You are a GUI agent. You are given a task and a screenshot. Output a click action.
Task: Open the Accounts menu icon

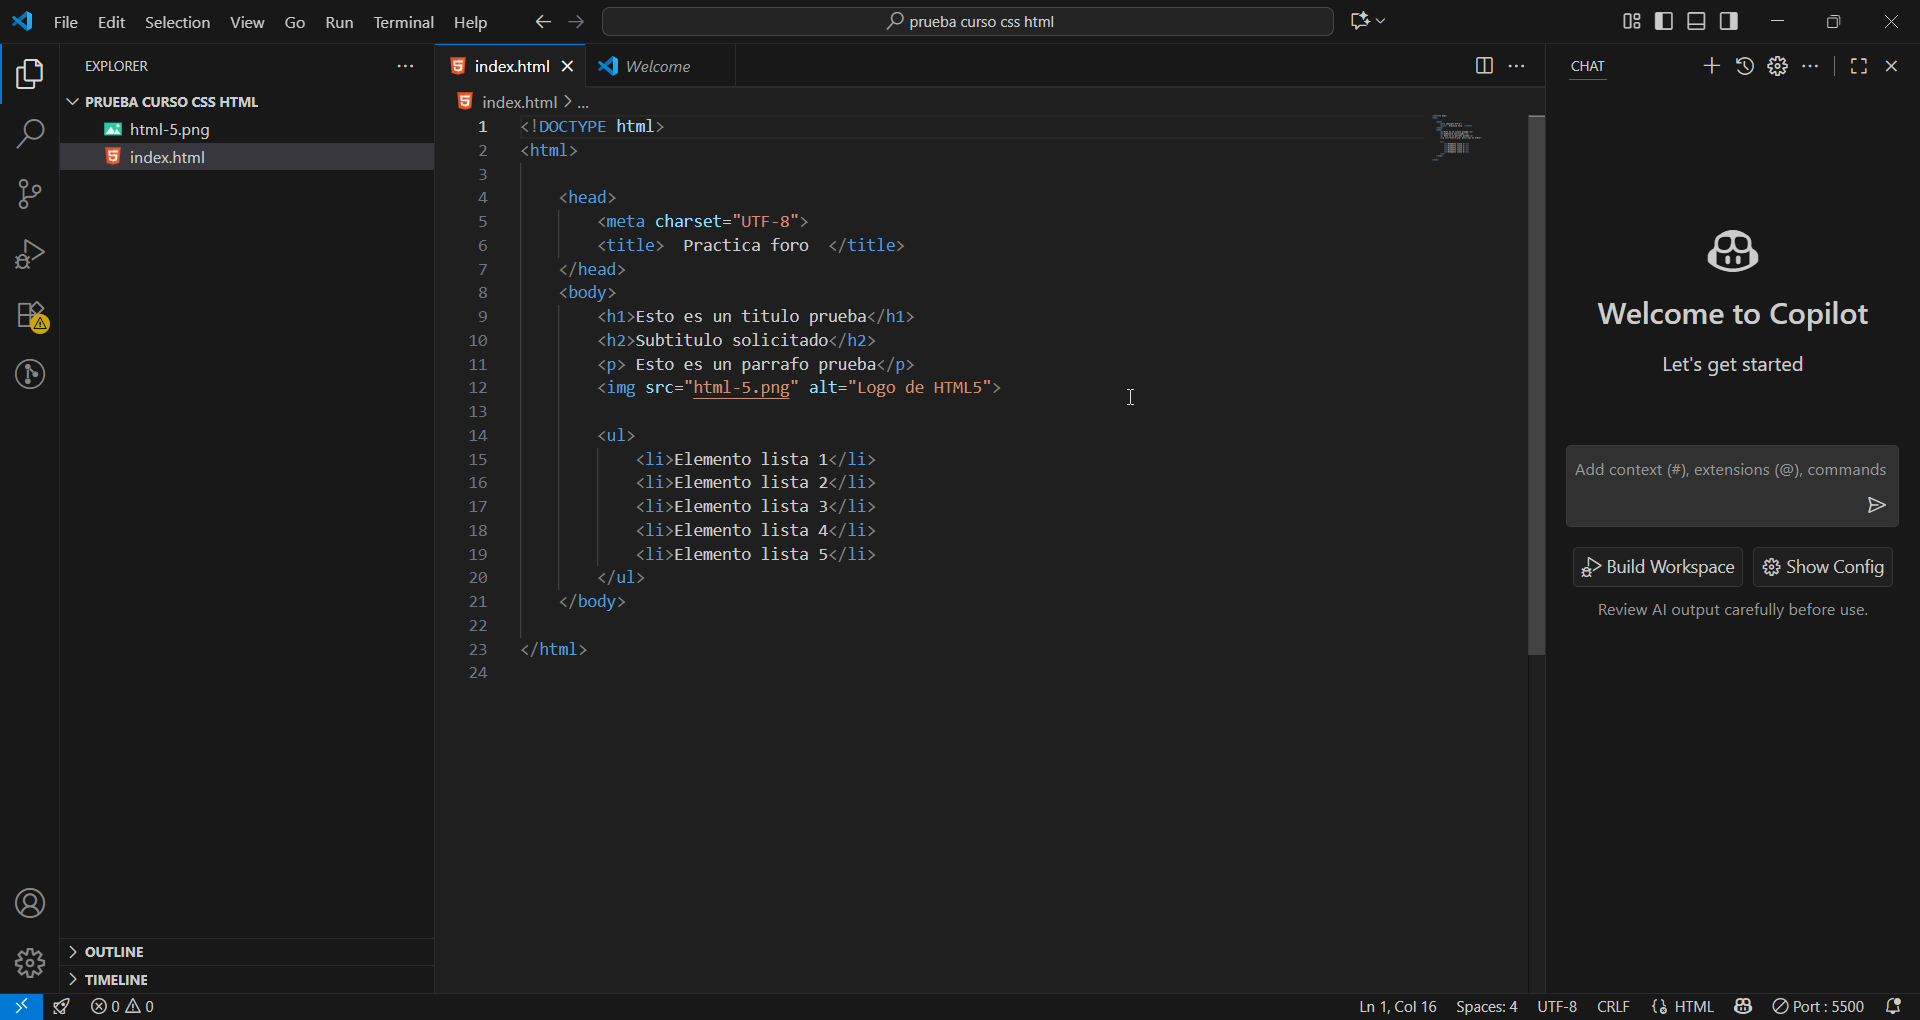click(x=30, y=903)
